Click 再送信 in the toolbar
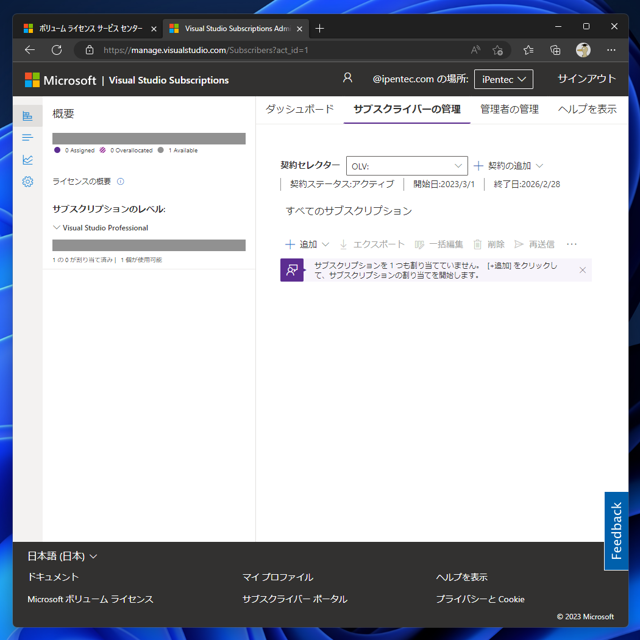This screenshot has width=640, height=640. tap(534, 244)
